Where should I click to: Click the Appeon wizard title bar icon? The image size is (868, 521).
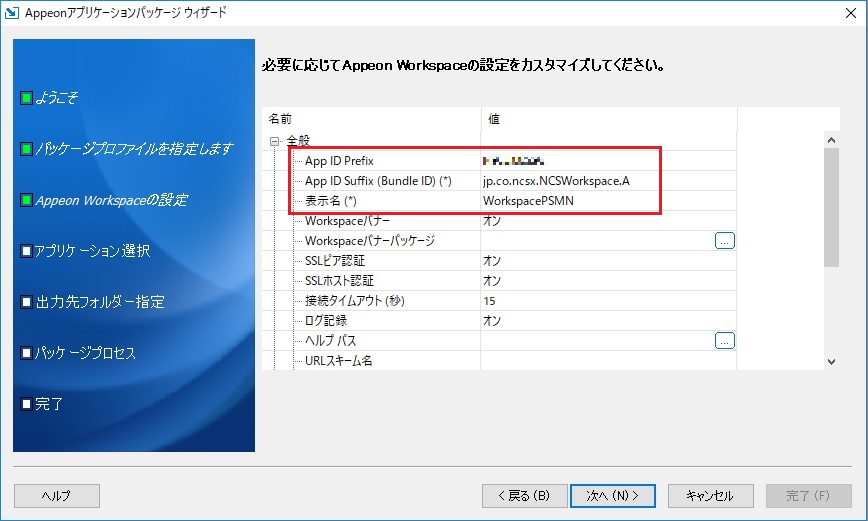click(x=11, y=13)
